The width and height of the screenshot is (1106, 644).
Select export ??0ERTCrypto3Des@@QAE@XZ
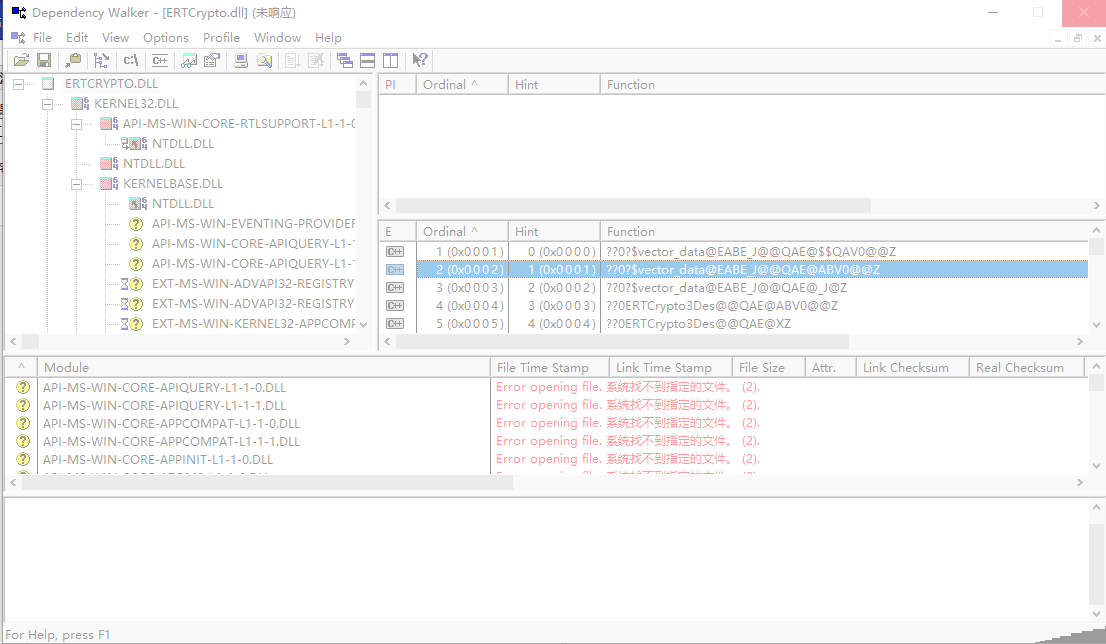tap(698, 324)
